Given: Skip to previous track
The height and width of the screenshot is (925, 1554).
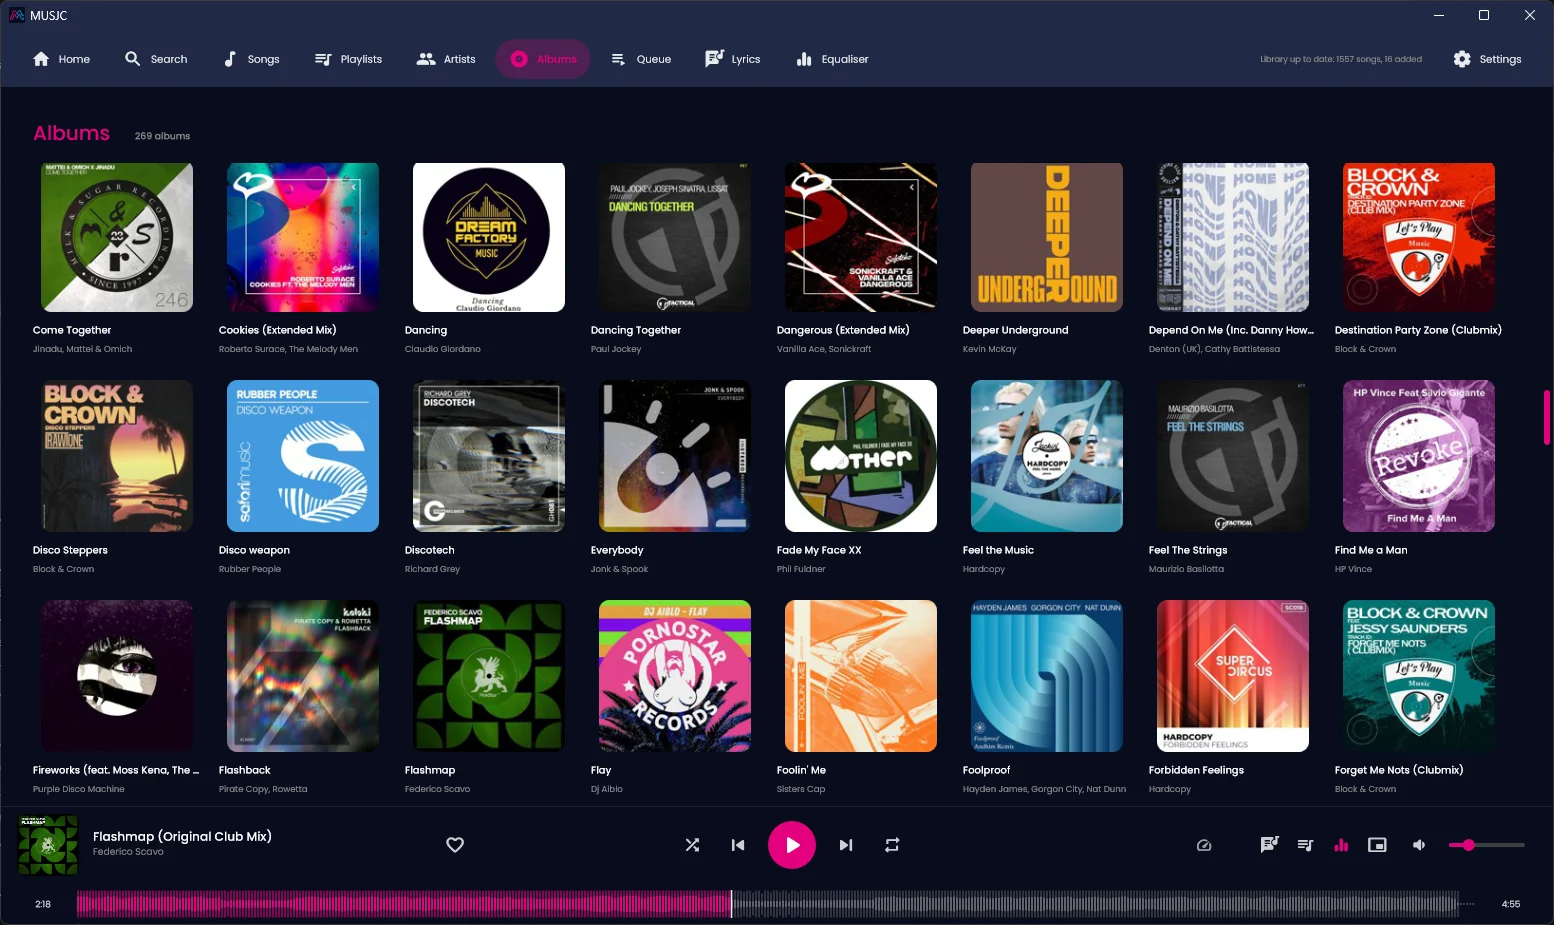Looking at the screenshot, I should coord(738,845).
